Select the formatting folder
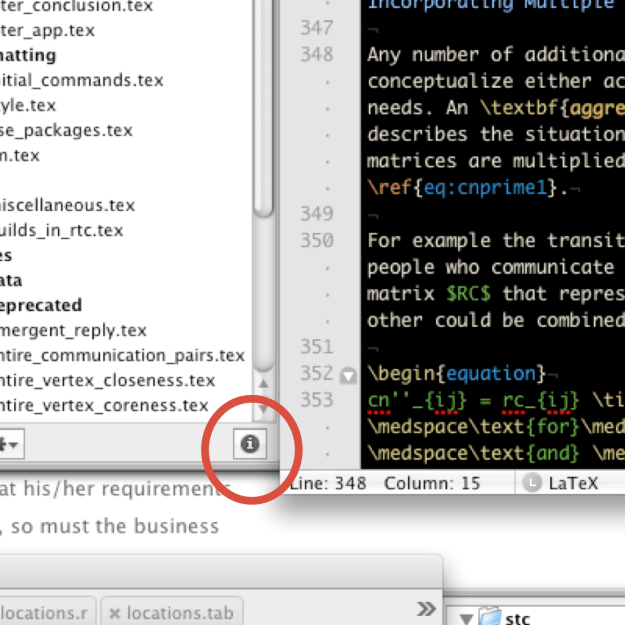Image resolution: width=625 pixels, height=625 pixels. pyautogui.click(x=28, y=55)
